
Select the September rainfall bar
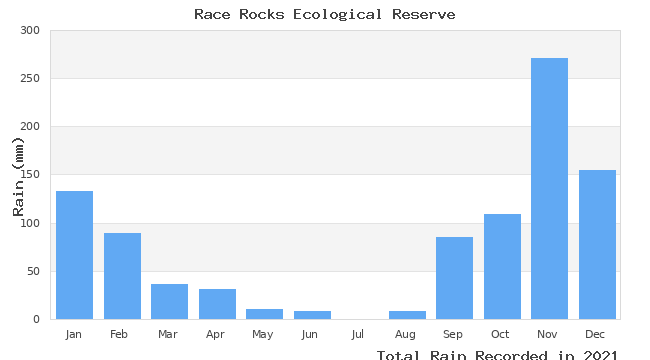click(x=454, y=278)
